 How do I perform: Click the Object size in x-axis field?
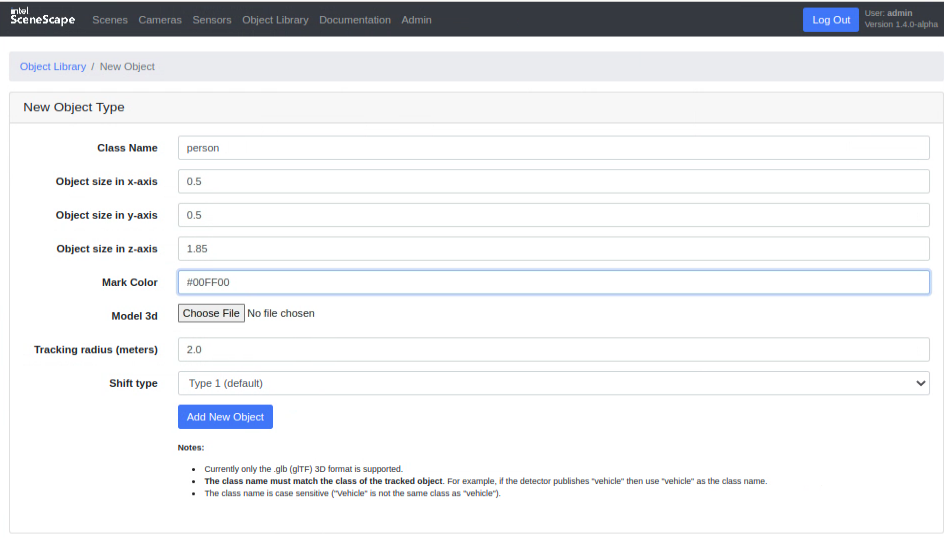pyautogui.click(x=553, y=182)
